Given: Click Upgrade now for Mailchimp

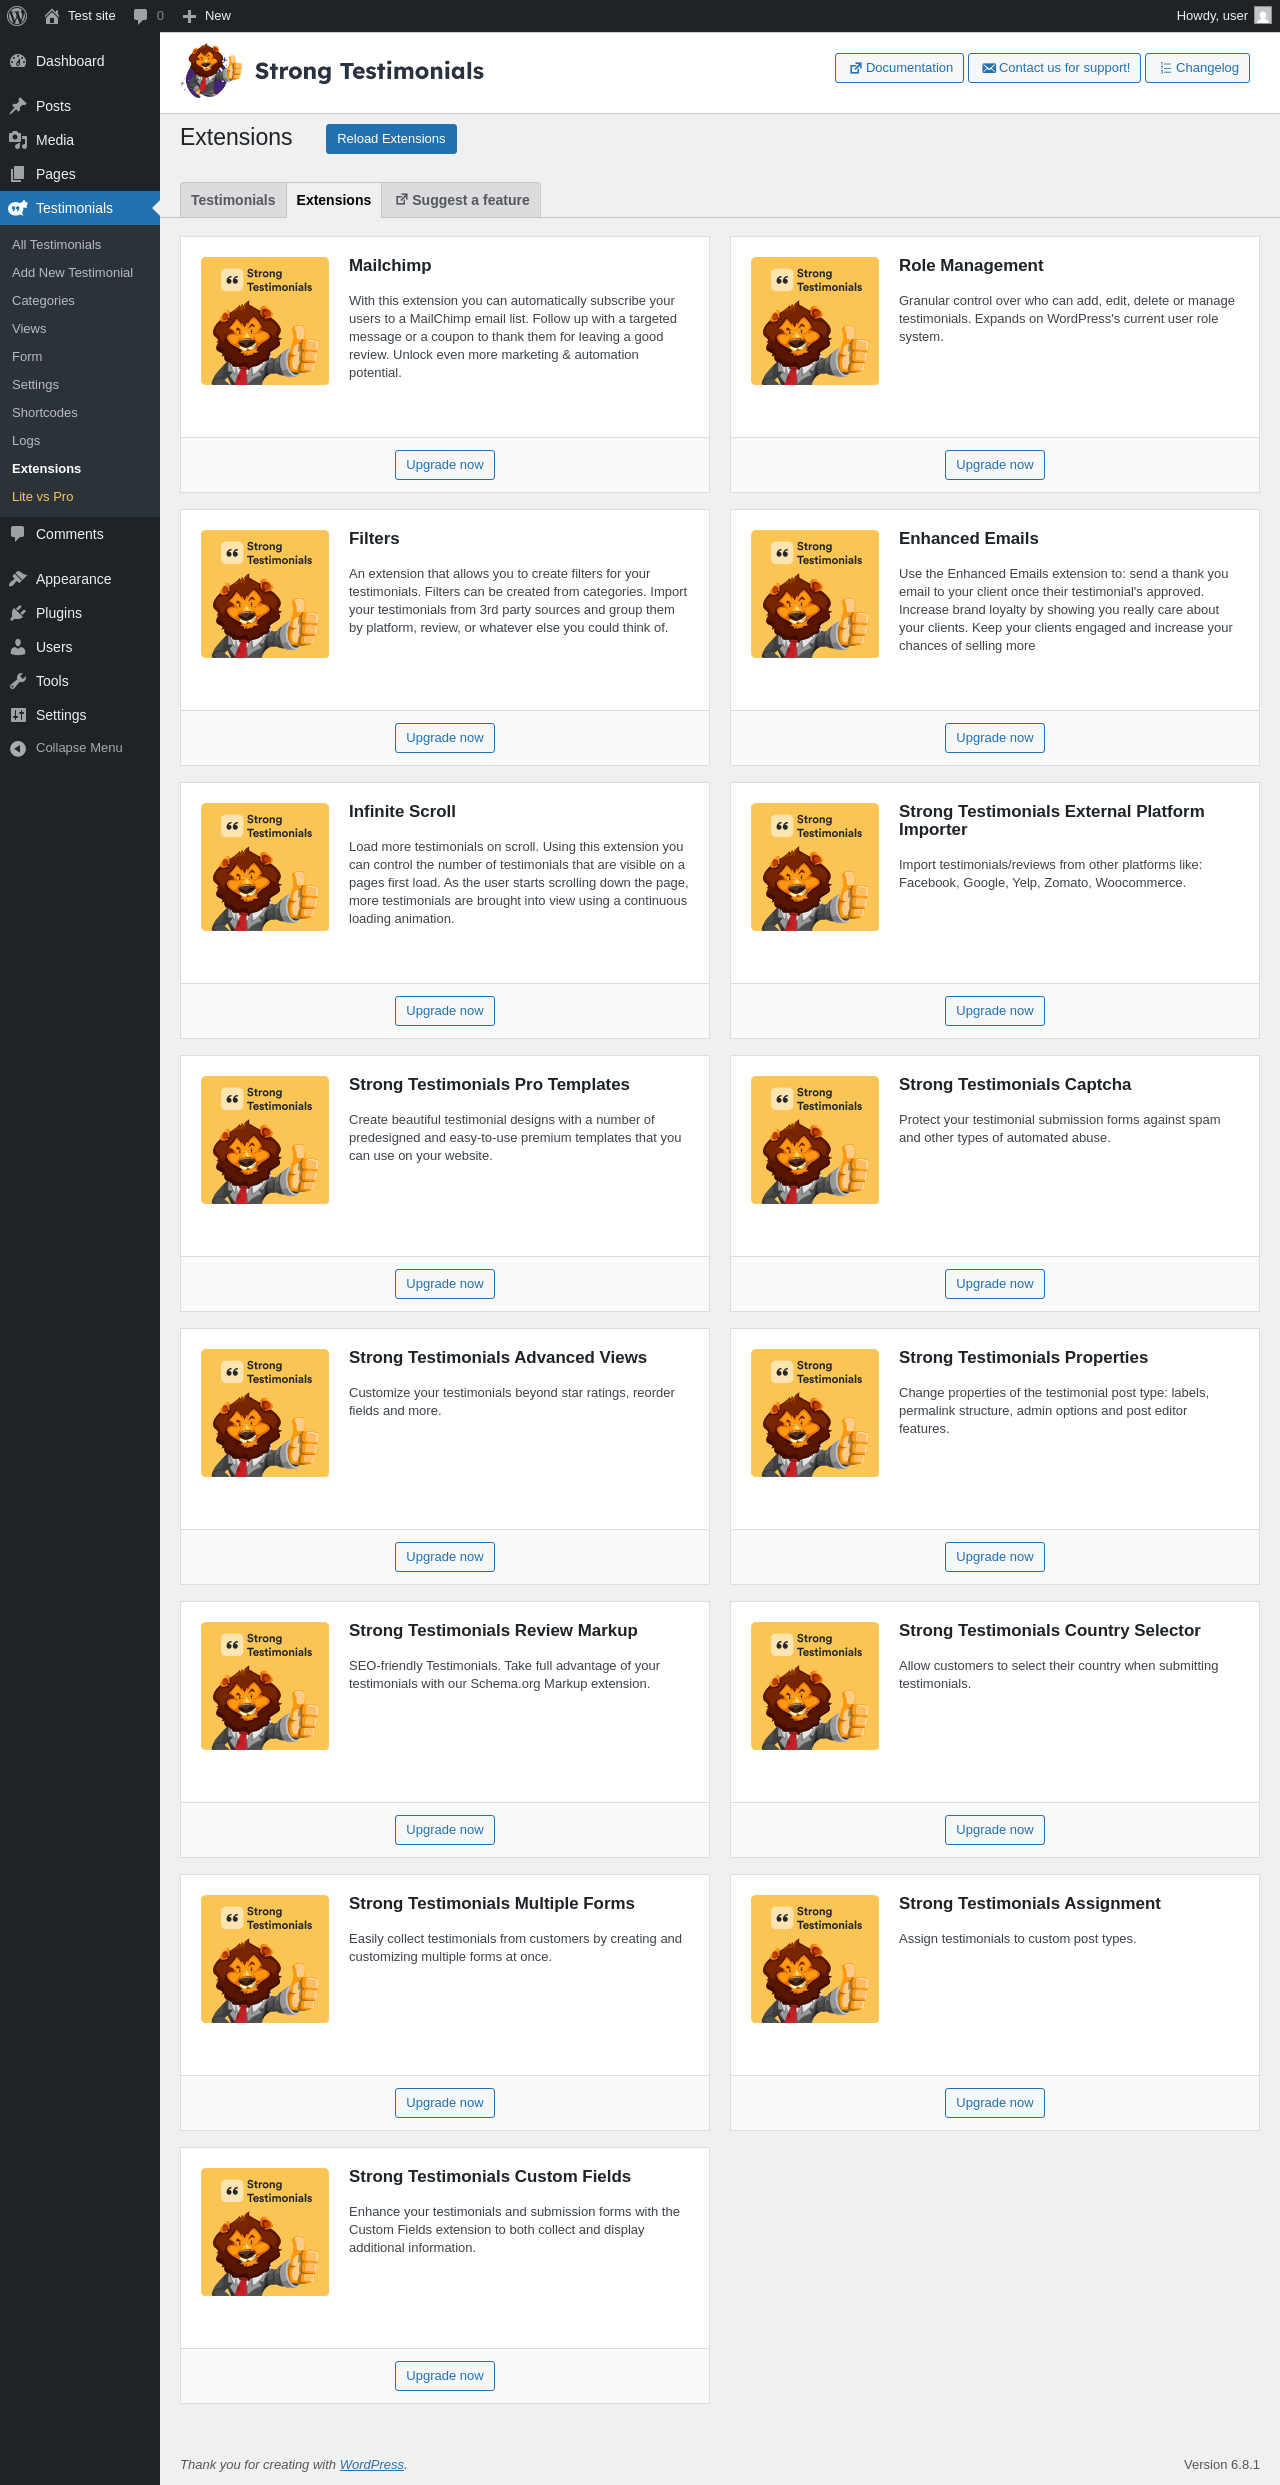Looking at the screenshot, I should [x=445, y=465].
